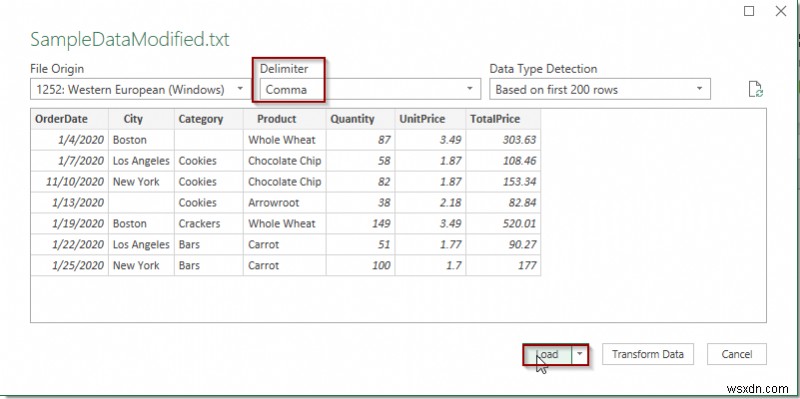This screenshot has width=800, height=399.
Task: Click the SampleDataModified.txt title
Action: (130, 39)
